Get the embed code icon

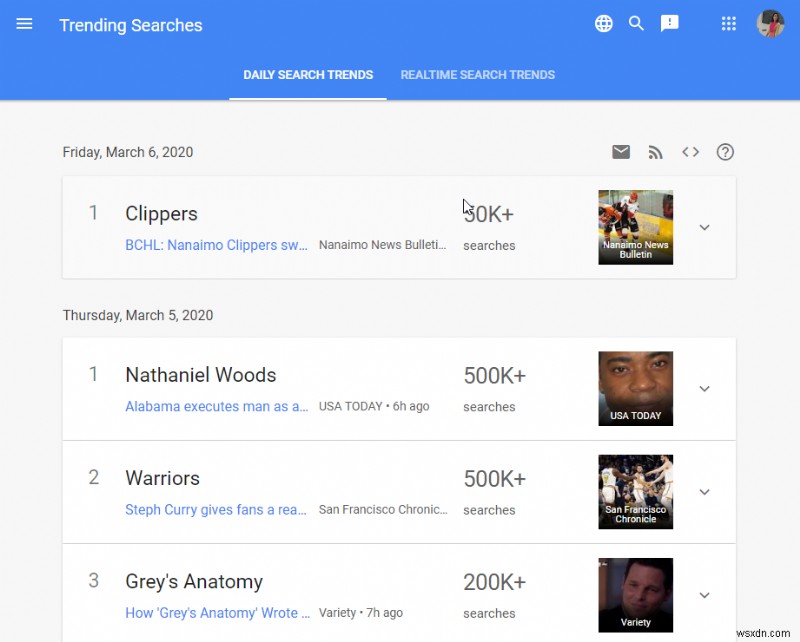click(690, 152)
